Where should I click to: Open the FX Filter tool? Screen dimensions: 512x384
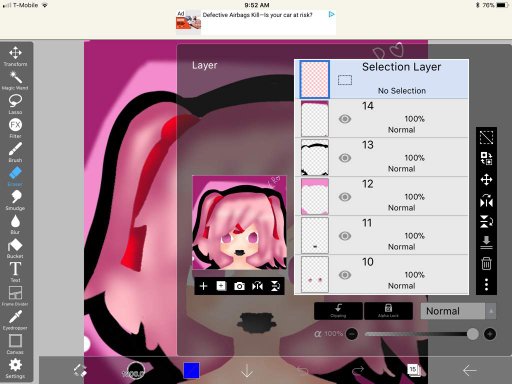[x=15, y=128]
